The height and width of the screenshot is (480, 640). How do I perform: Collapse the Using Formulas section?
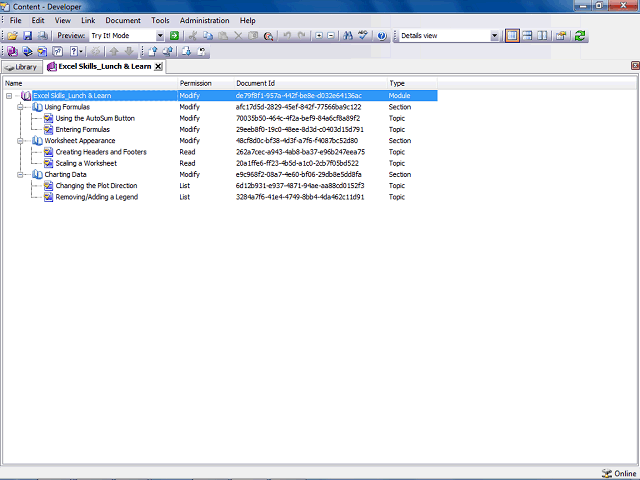(20, 107)
